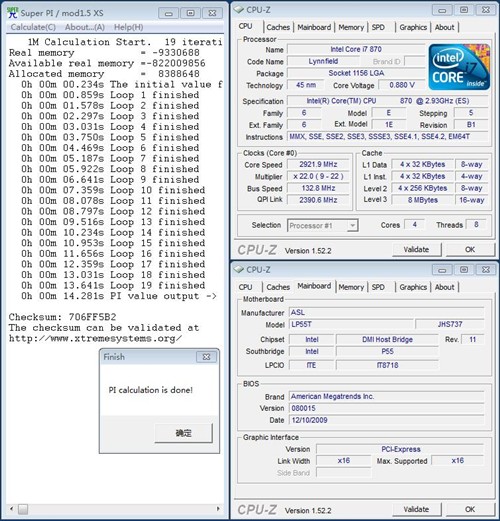Maximize the Super PI window

pyautogui.click(x=190, y=13)
